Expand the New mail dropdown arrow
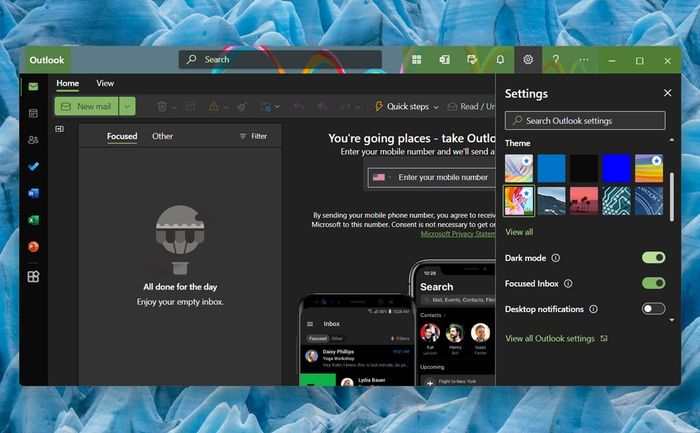This screenshot has width=700, height=433. click(127, 106)
